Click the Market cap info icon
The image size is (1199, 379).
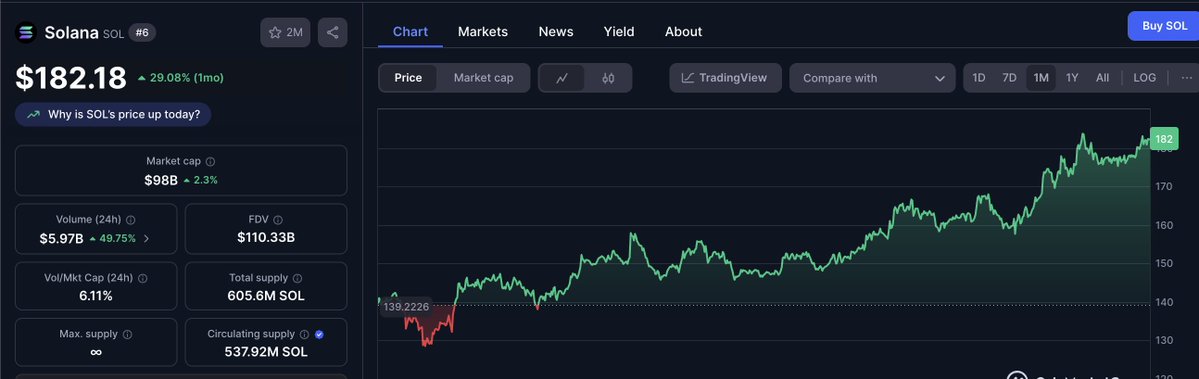click(x=210, y=162)
